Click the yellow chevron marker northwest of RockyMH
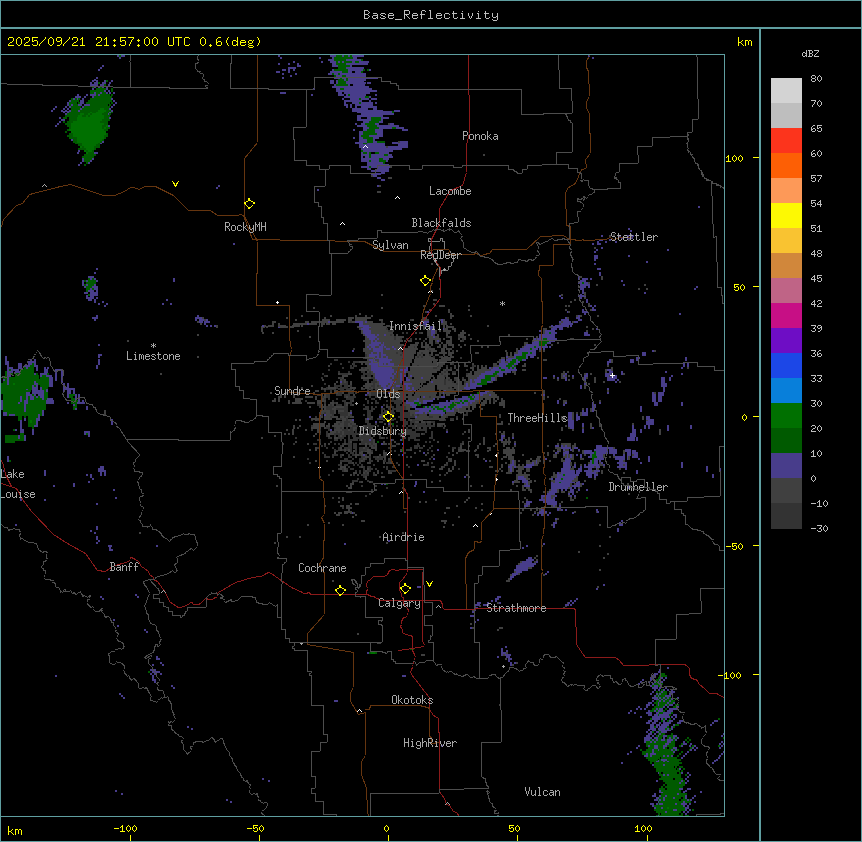Screen dimensions: 862x842 [176, 184]
